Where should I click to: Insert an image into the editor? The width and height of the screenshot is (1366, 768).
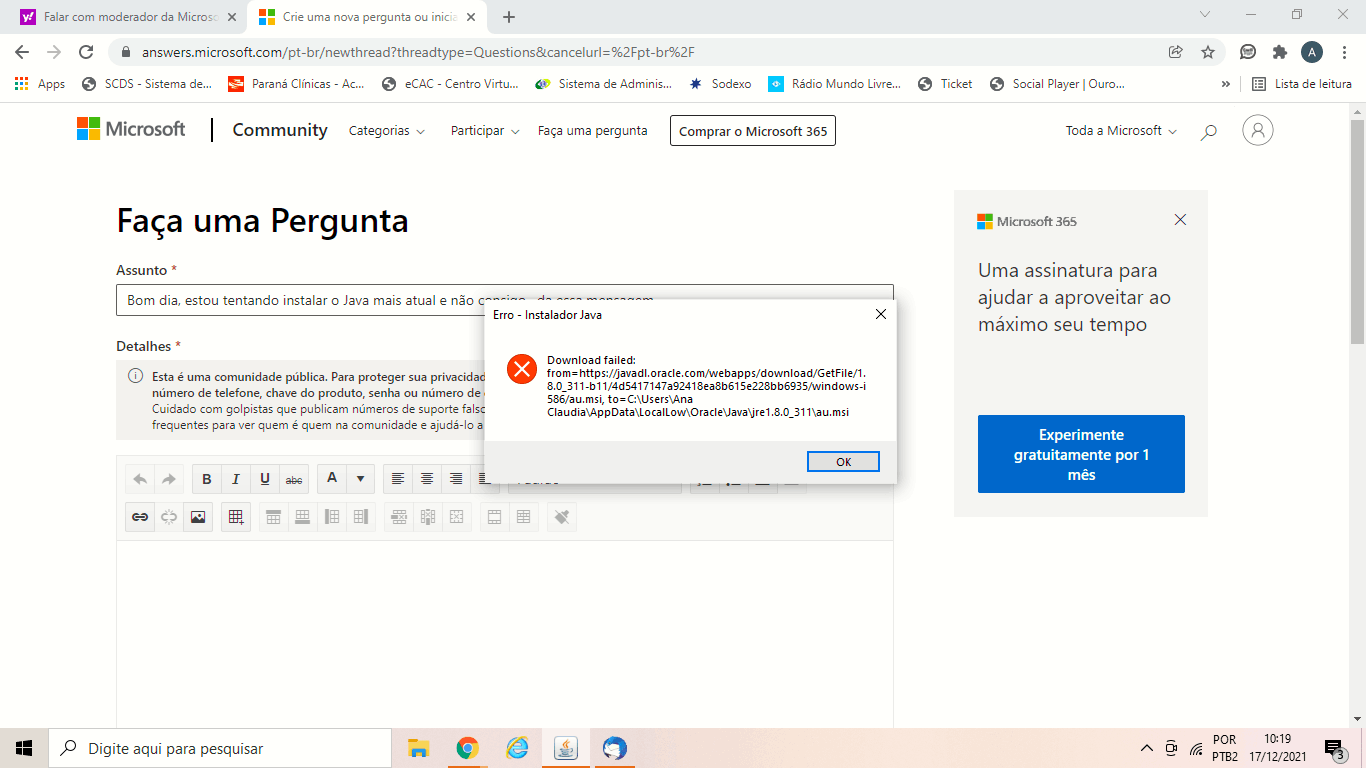point(198,517)
